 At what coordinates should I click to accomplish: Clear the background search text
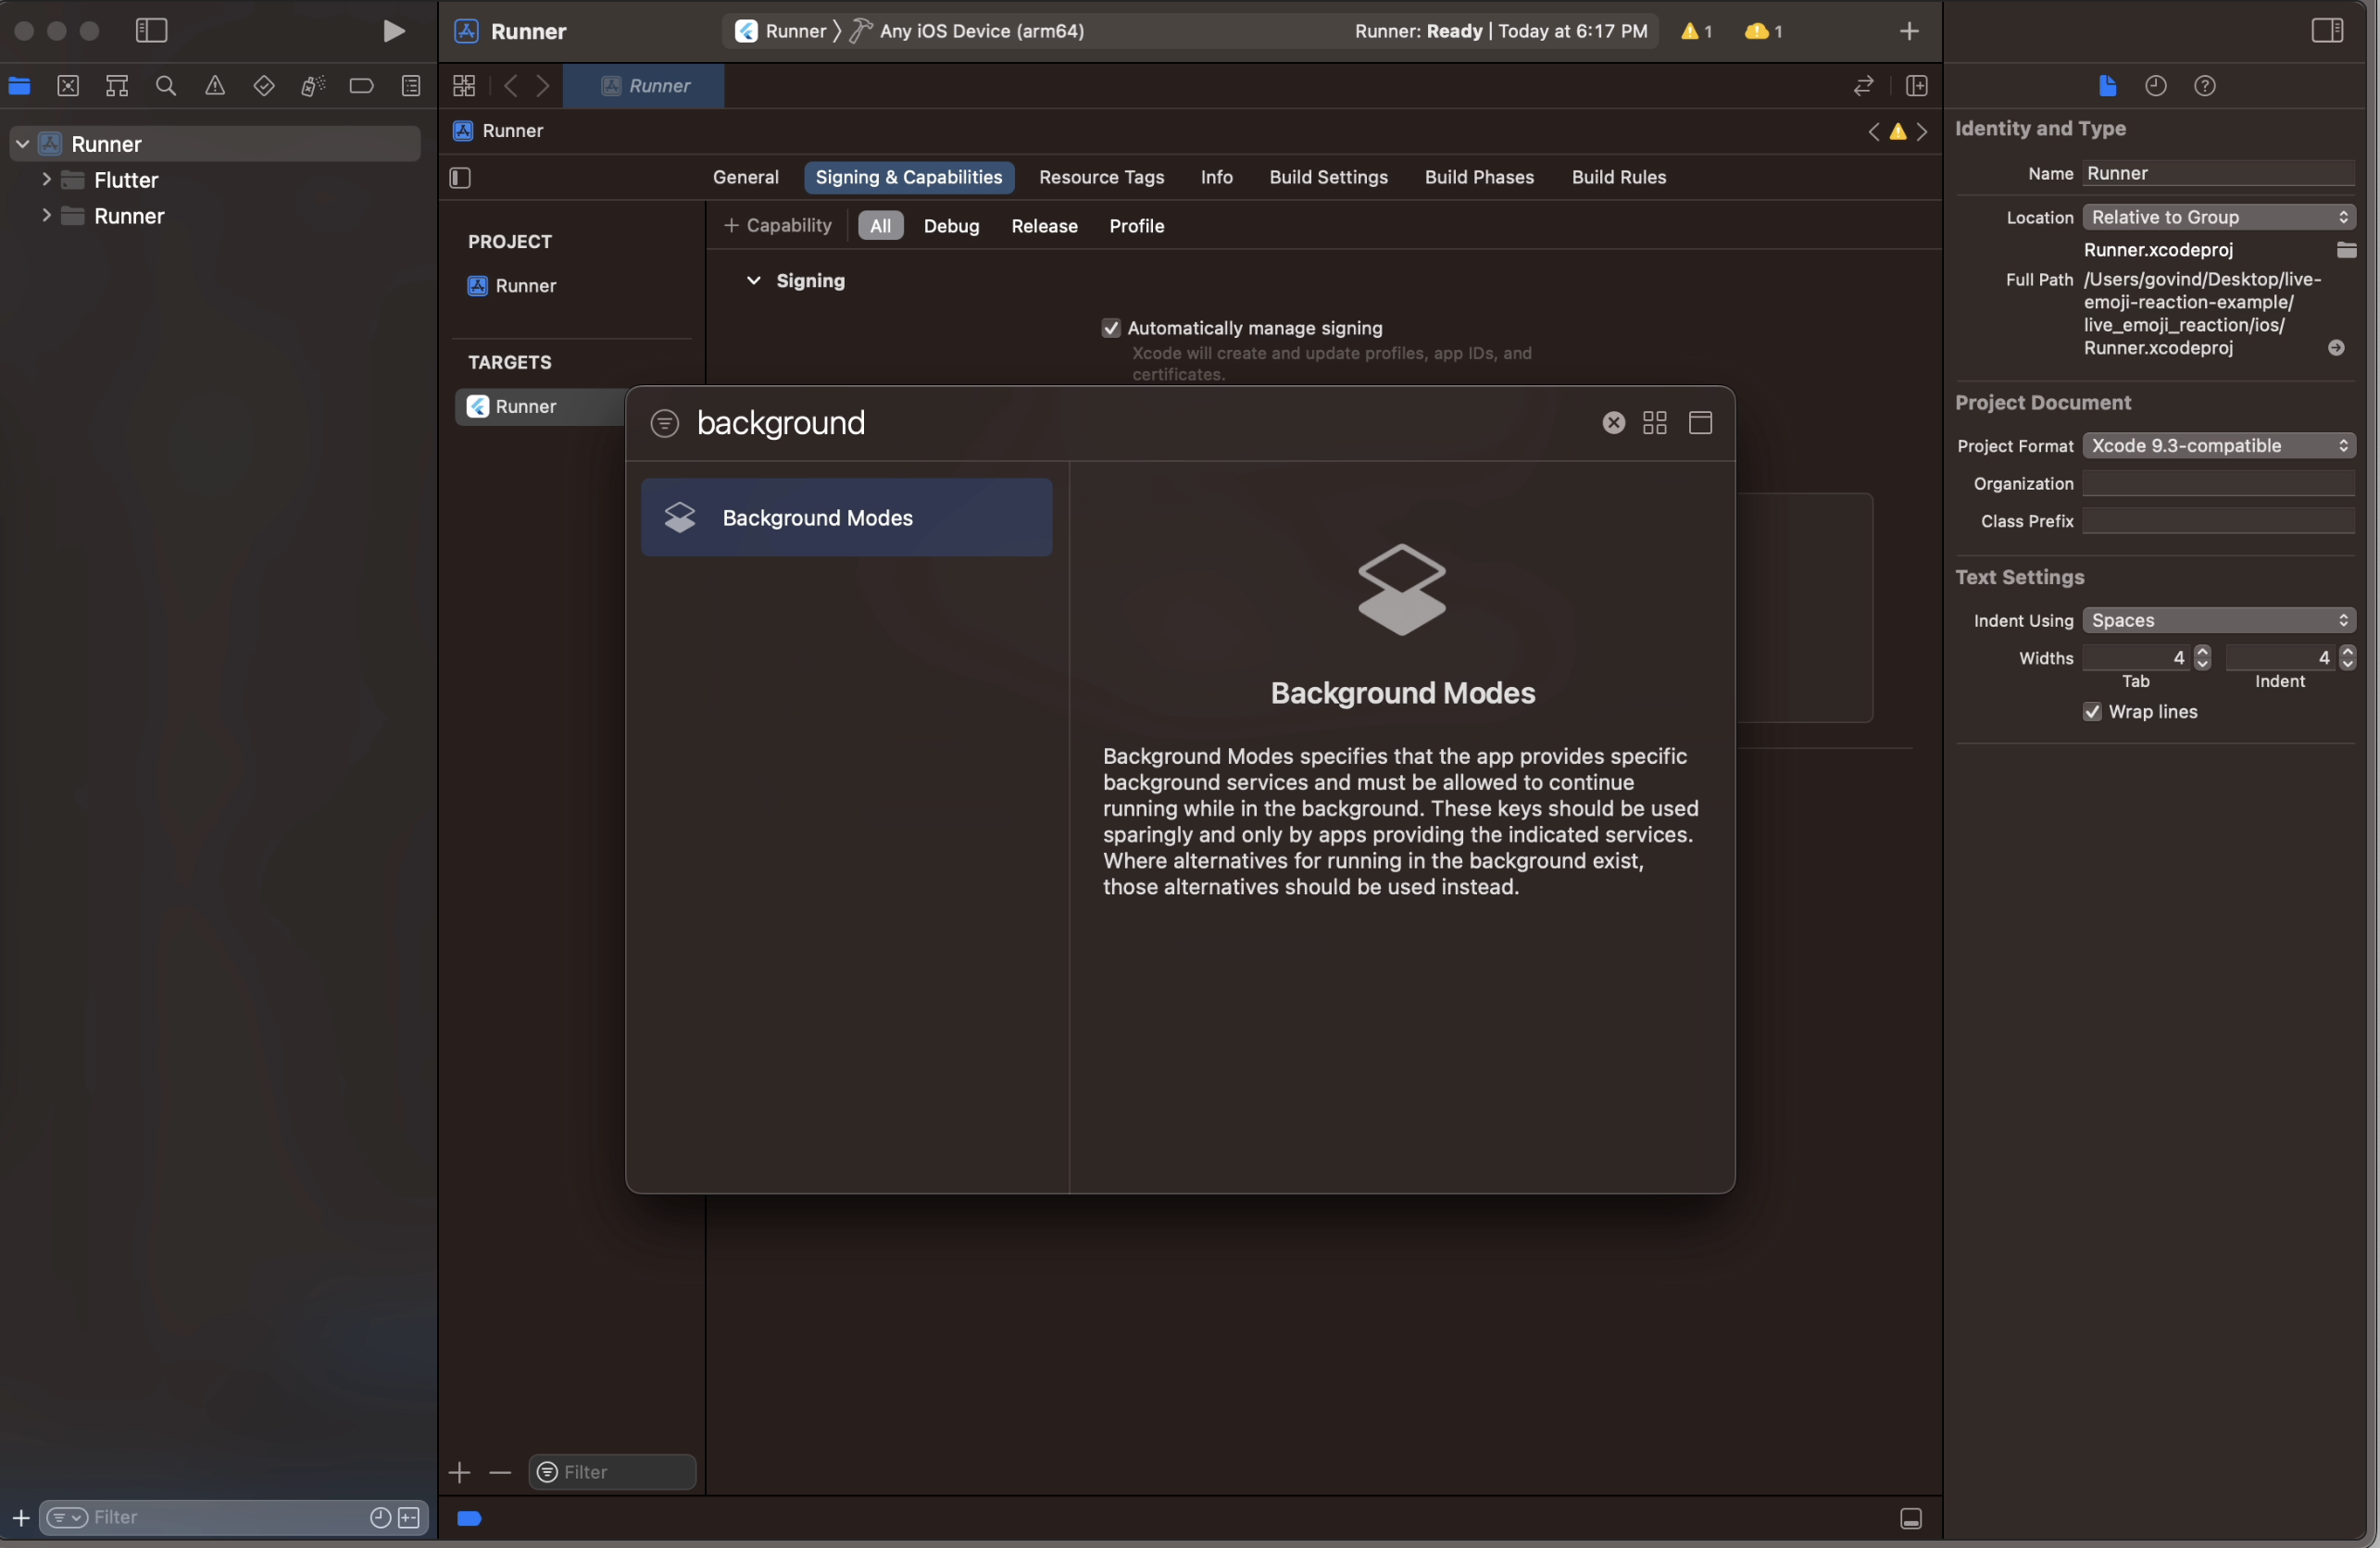pyautogui.click(x=1613, y=423)
